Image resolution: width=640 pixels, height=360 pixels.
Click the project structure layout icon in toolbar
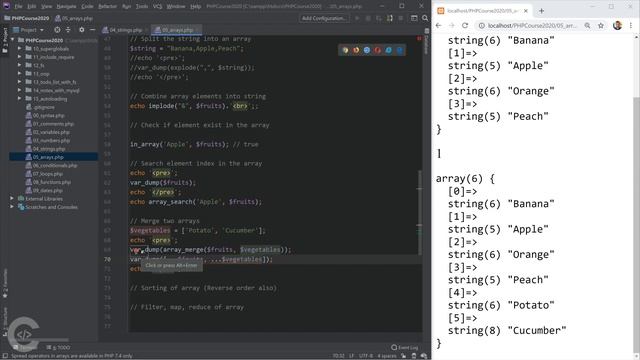pyautogui.click(x=414, y=18)
